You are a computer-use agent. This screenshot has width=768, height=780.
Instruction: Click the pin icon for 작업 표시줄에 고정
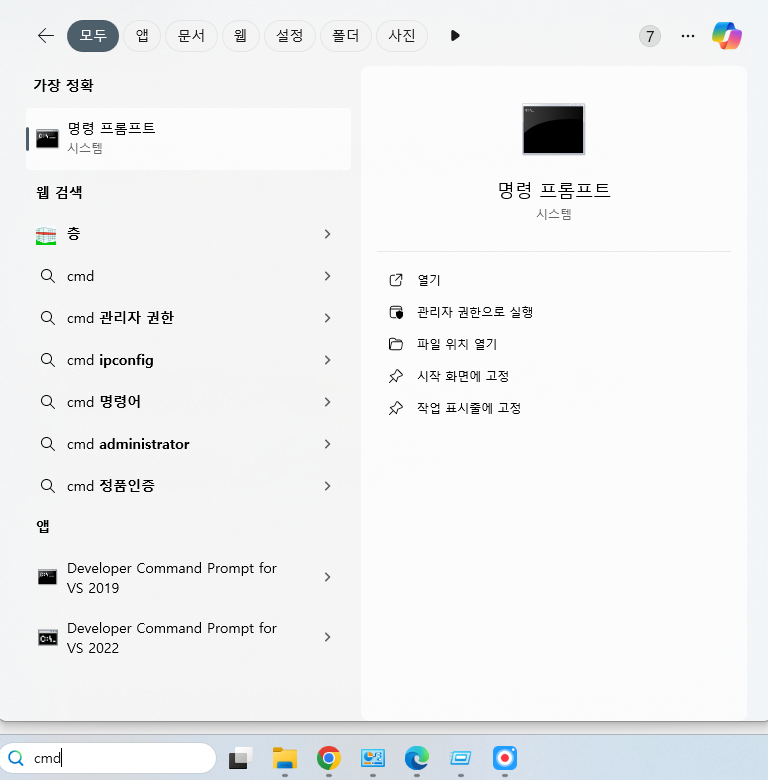[x=396, y=408]
